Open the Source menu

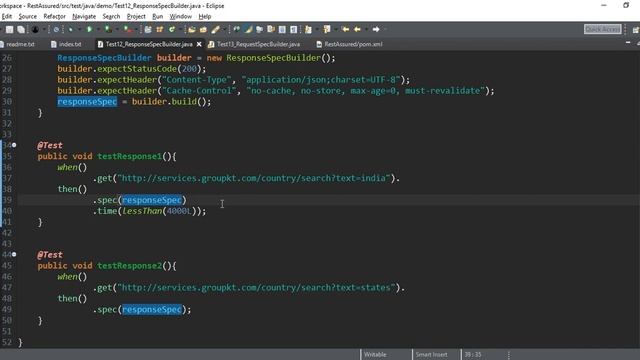tap(27, 16)
